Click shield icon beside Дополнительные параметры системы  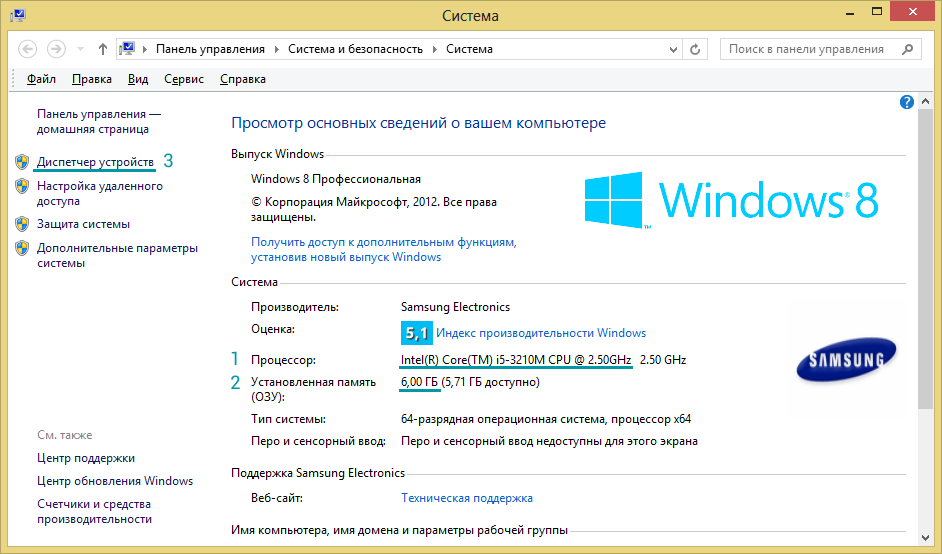pyautogui.click(x=22, y=248)
